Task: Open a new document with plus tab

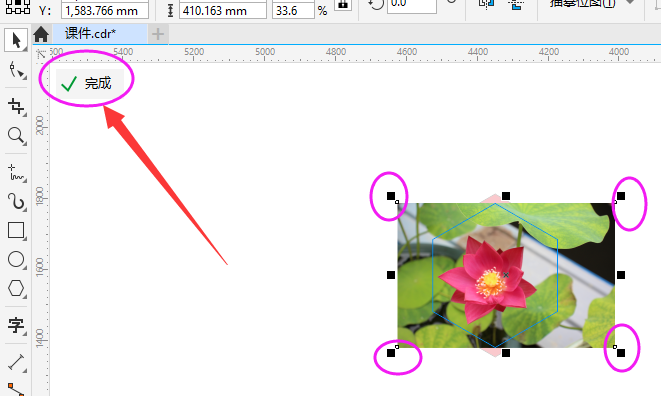Action: 158,34
